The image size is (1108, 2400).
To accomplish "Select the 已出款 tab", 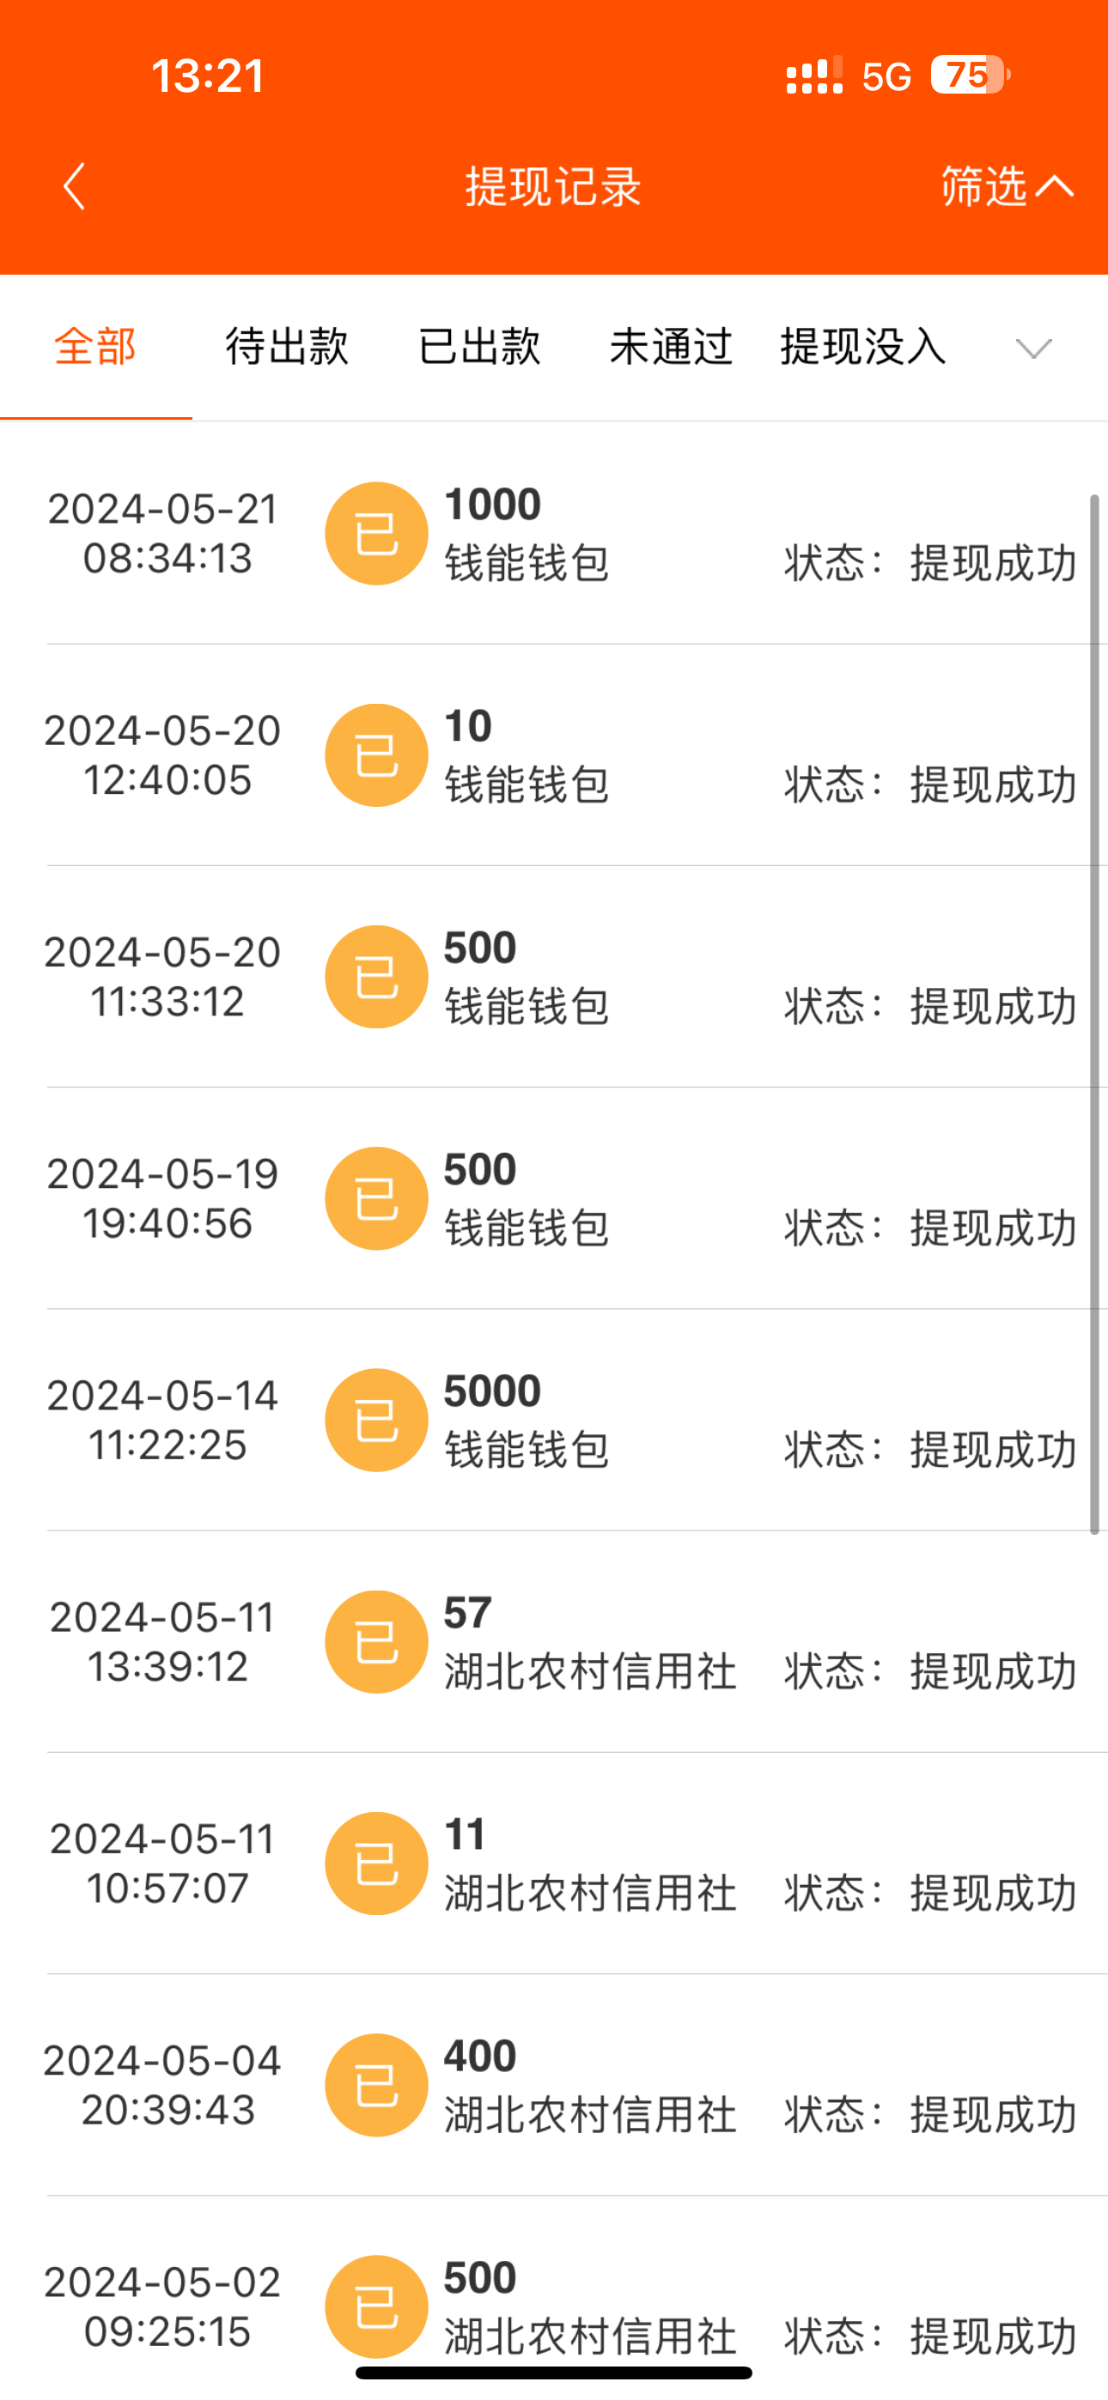I will click(x=479, y=348).
